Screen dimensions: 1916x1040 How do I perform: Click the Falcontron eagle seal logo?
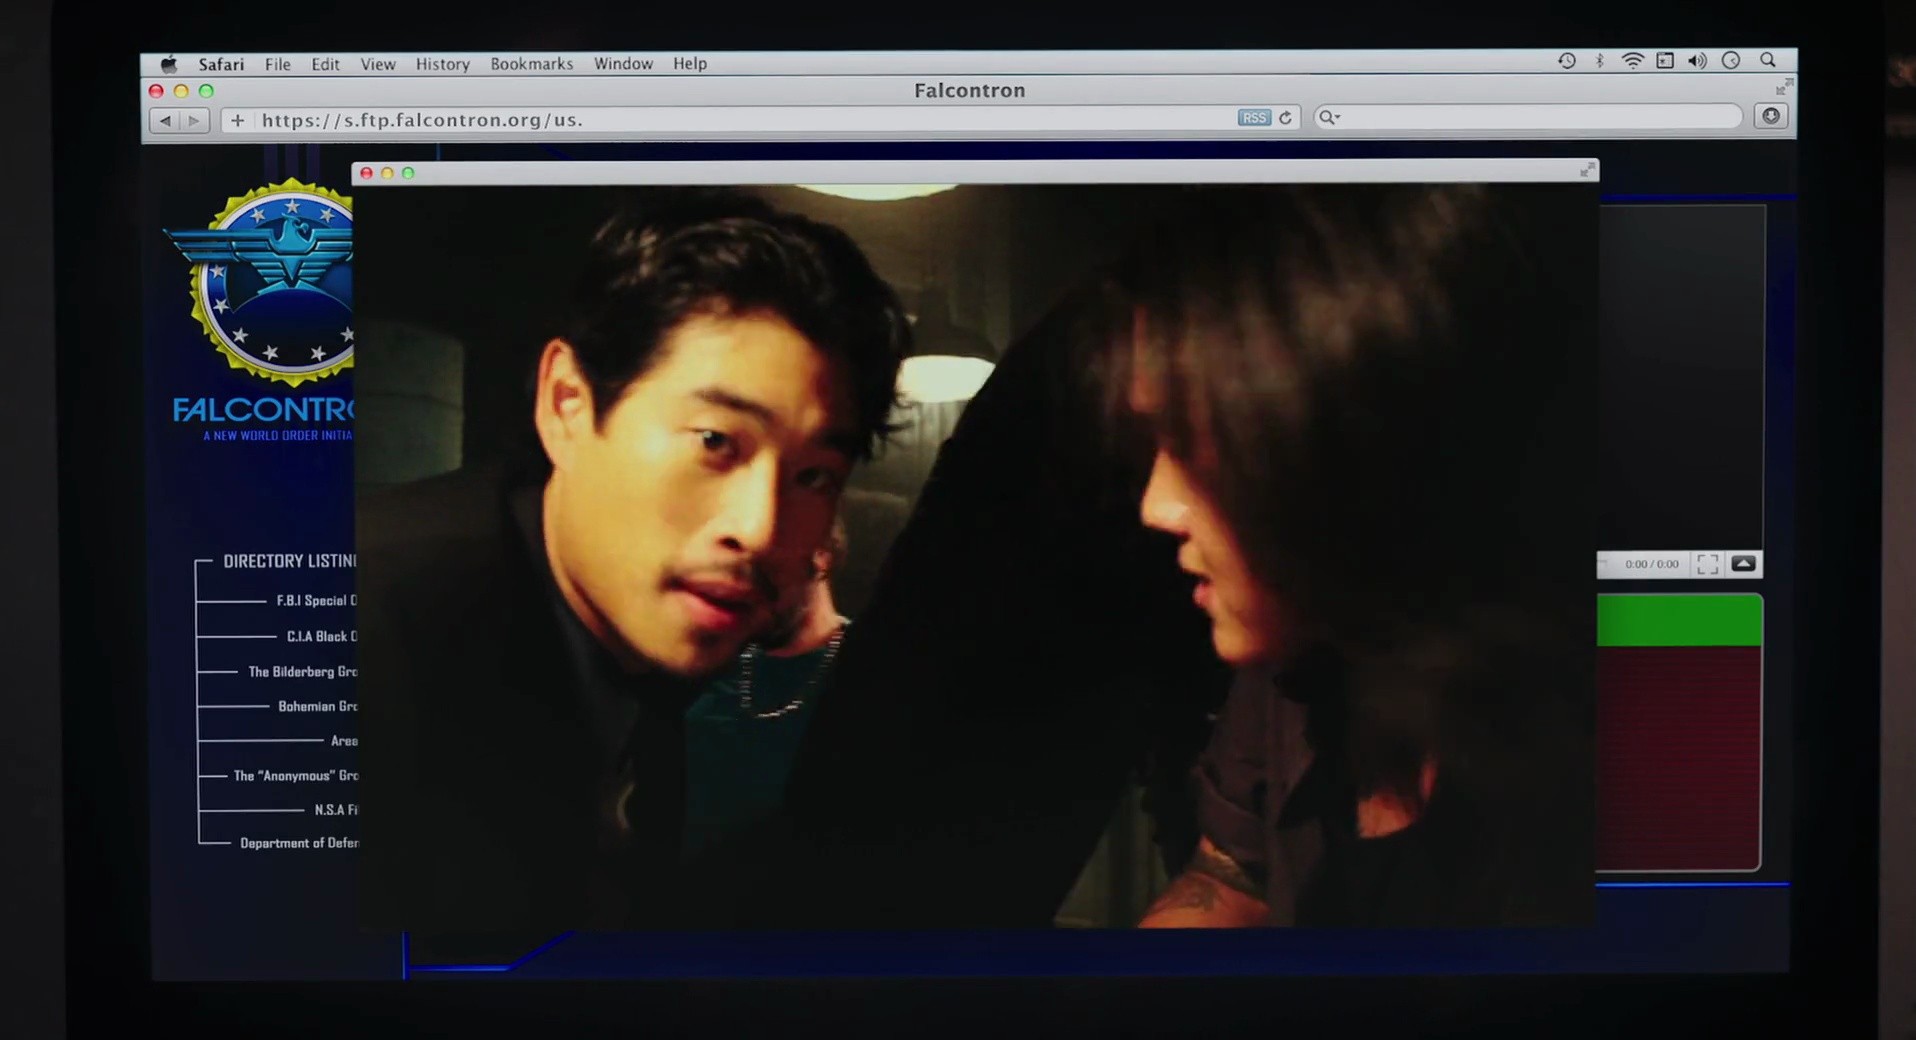pyautogui.click(x=260, y=282)
